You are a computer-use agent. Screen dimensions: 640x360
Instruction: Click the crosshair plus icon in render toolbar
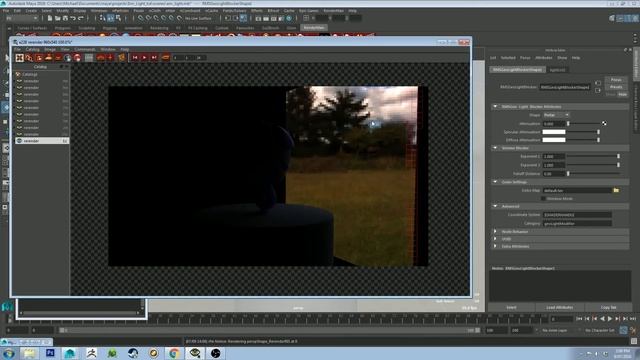110,58
